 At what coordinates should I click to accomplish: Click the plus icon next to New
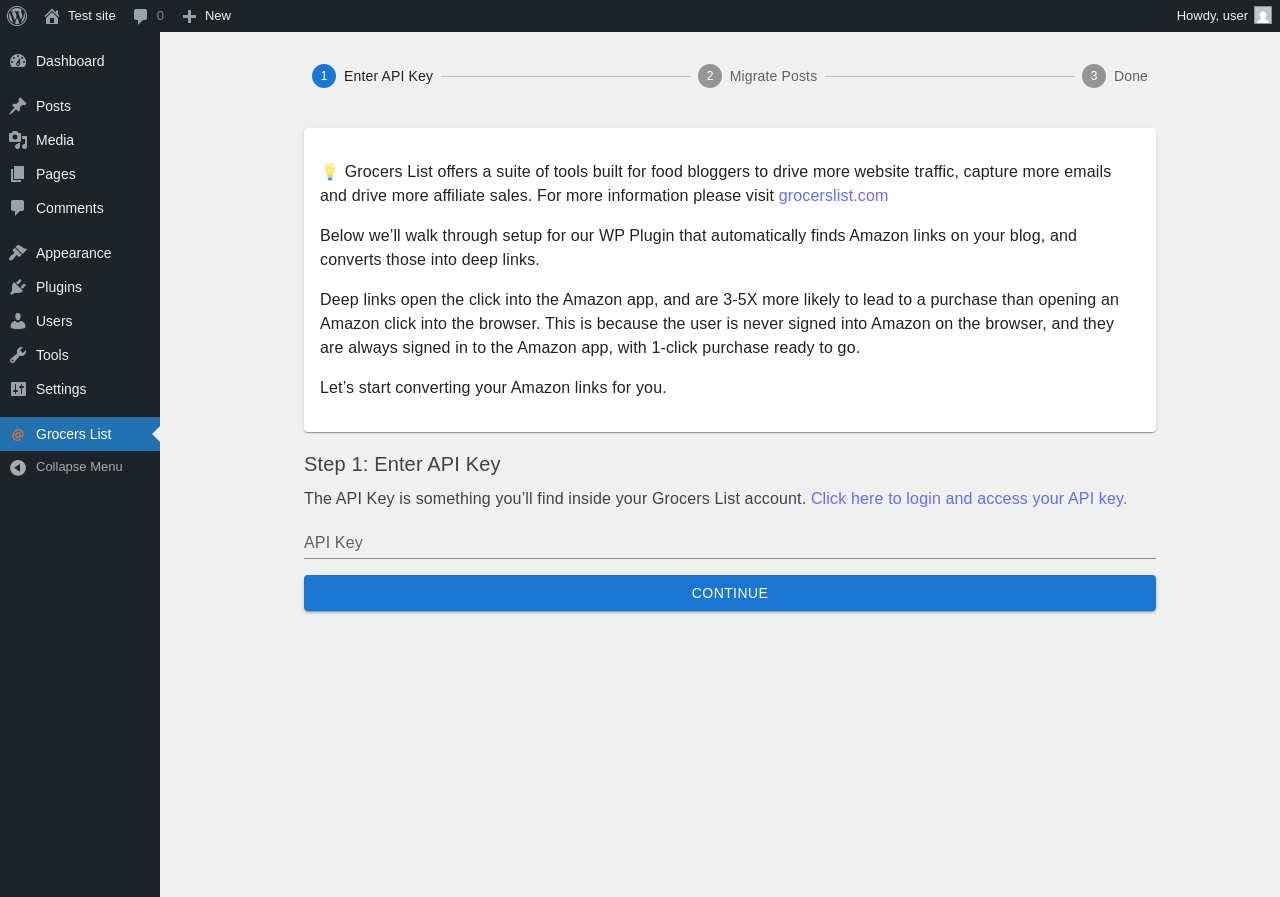tap(189, 16)
